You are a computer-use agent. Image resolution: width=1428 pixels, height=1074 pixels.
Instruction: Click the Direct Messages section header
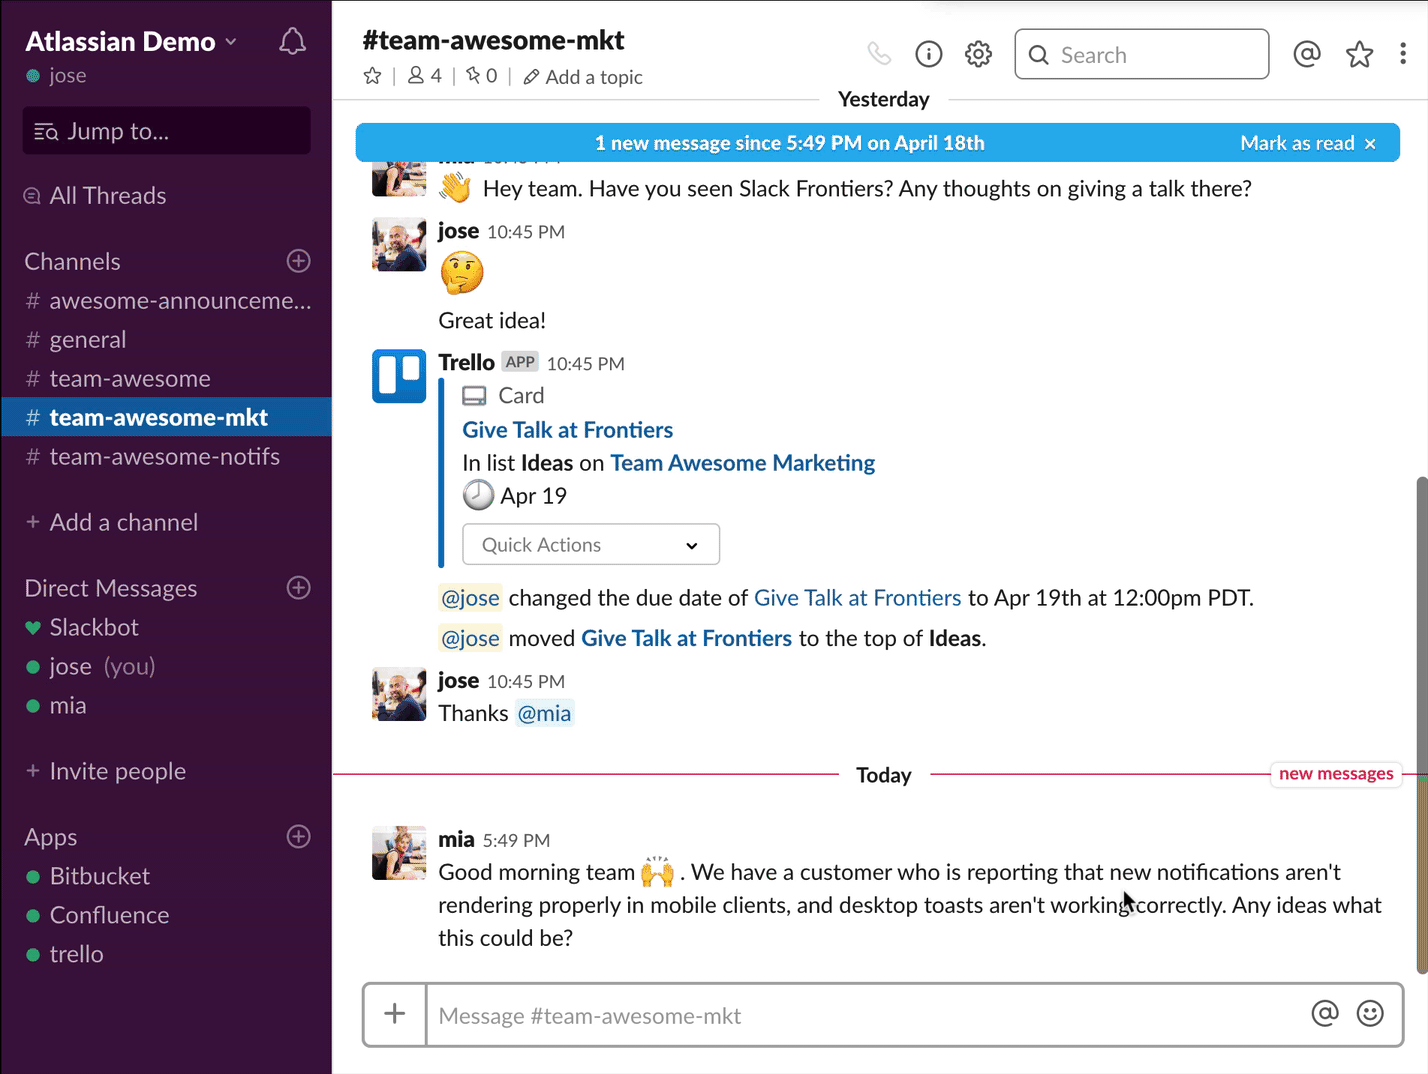(110, 588)
